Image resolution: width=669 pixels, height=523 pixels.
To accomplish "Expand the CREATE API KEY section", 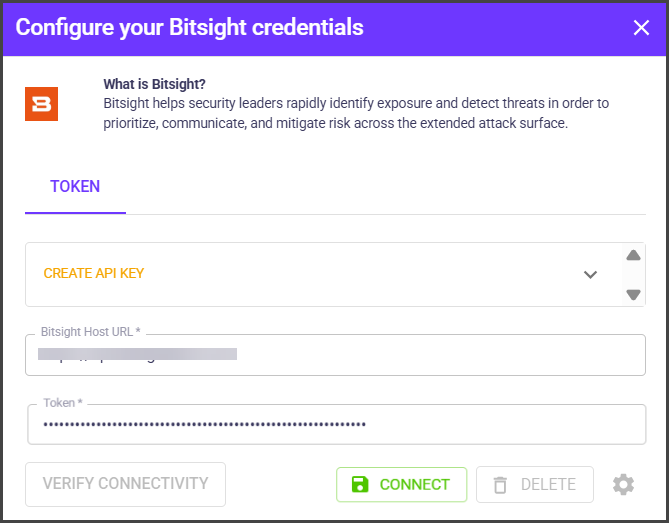I will click(94, 274).
